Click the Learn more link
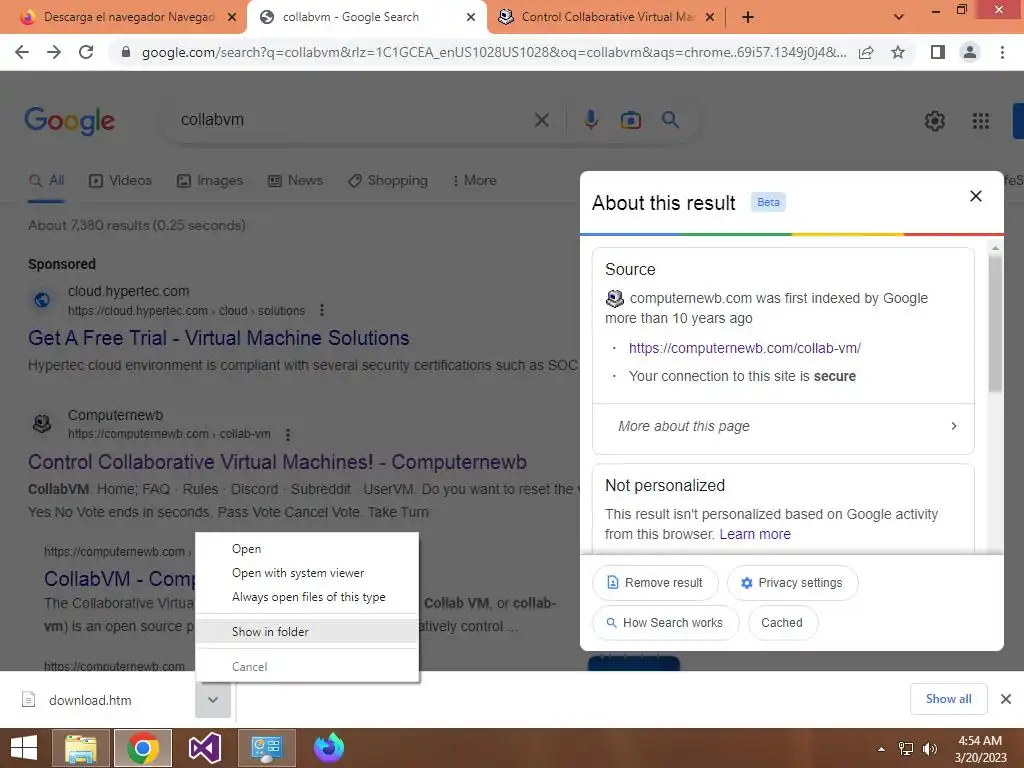The height and width of the screenshot is (768, 1024). 755,534
